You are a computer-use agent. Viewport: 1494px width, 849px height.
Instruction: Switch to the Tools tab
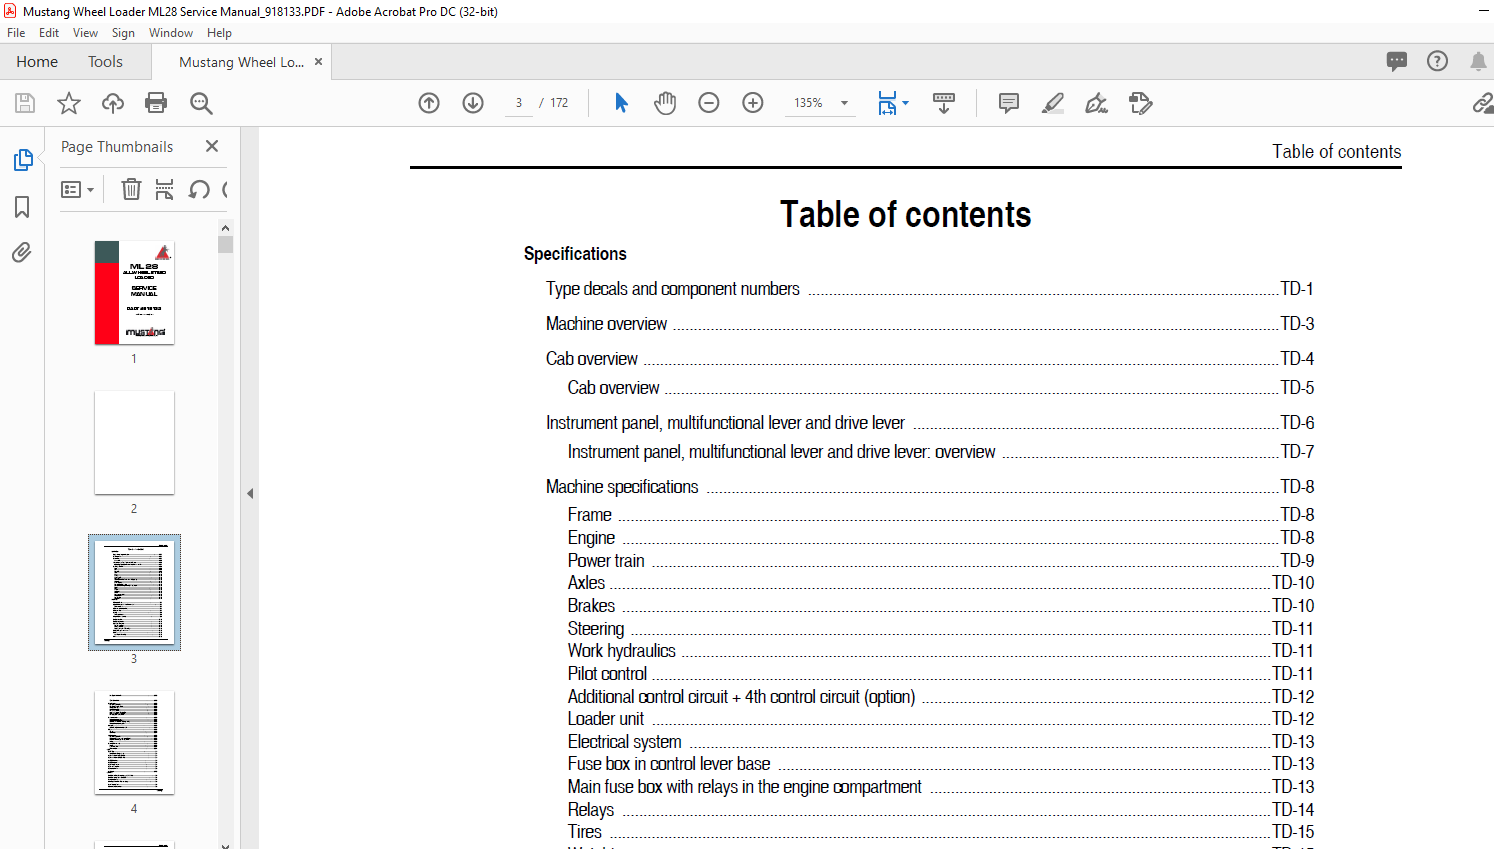pyautogui.click(x=105, y=62)
